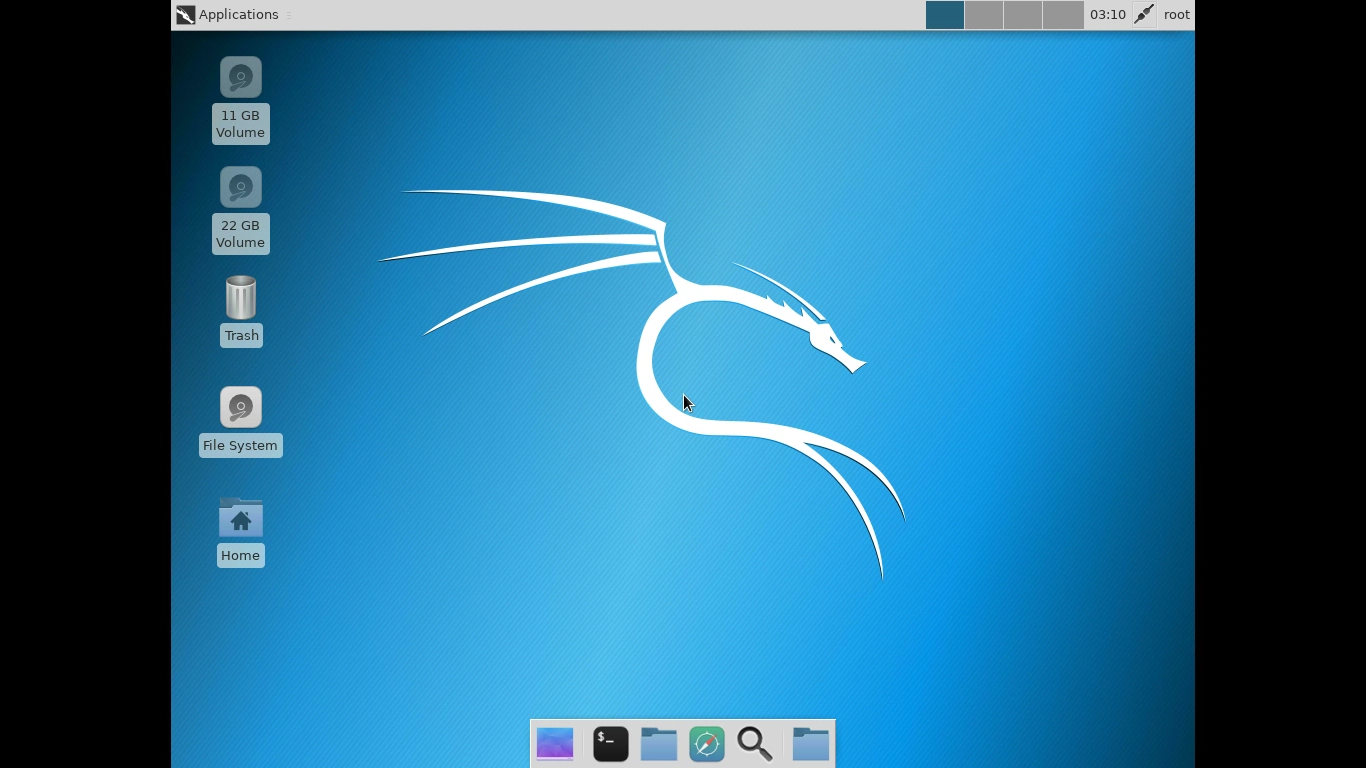This screenshot has height=768, width=1366.
Task: Select the File System desktop icon
Action: (x=241, y=408)
